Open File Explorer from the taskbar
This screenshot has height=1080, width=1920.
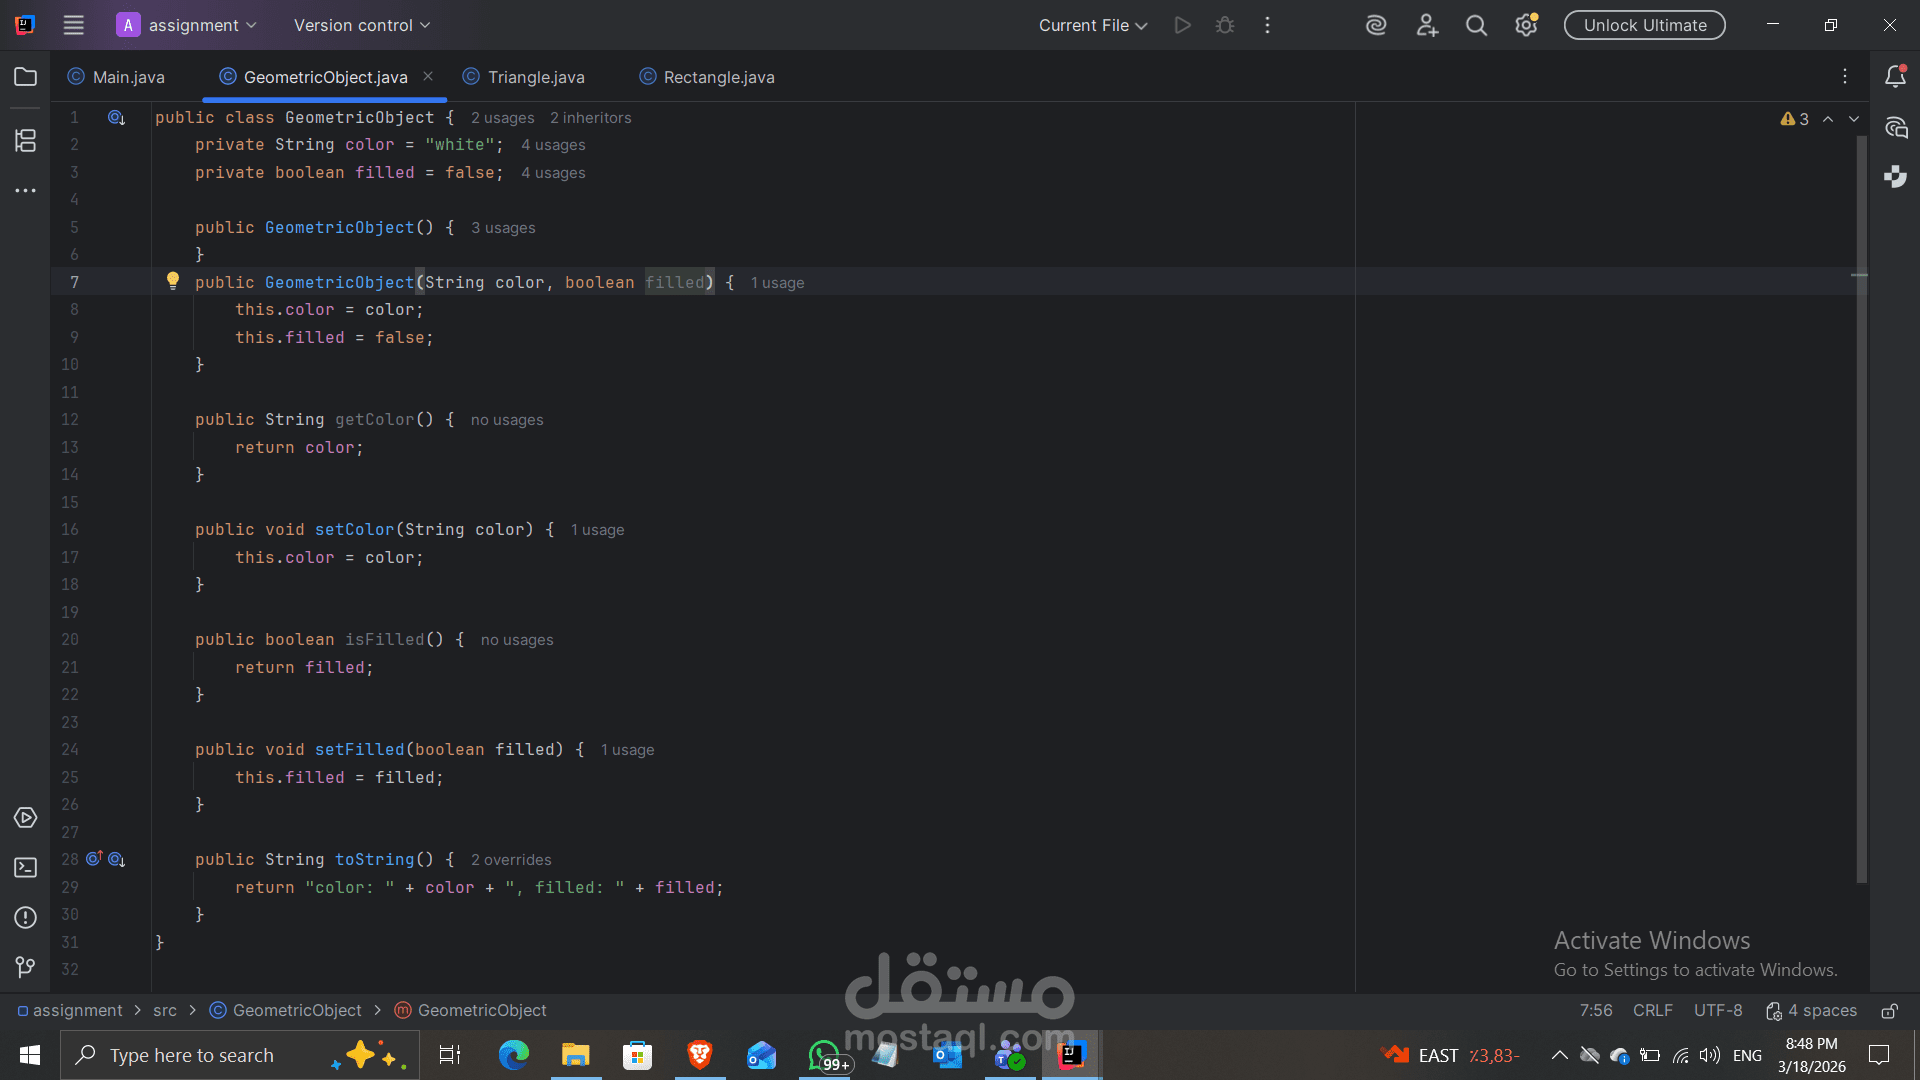click(x=576, y=1055)
